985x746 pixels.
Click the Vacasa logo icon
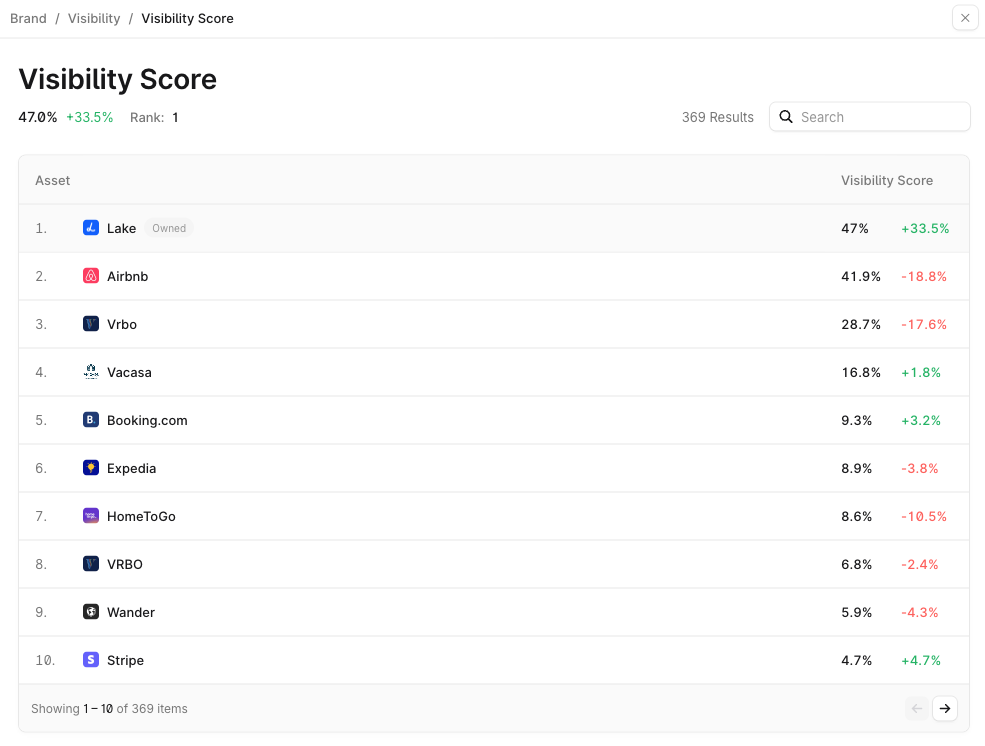91,372
